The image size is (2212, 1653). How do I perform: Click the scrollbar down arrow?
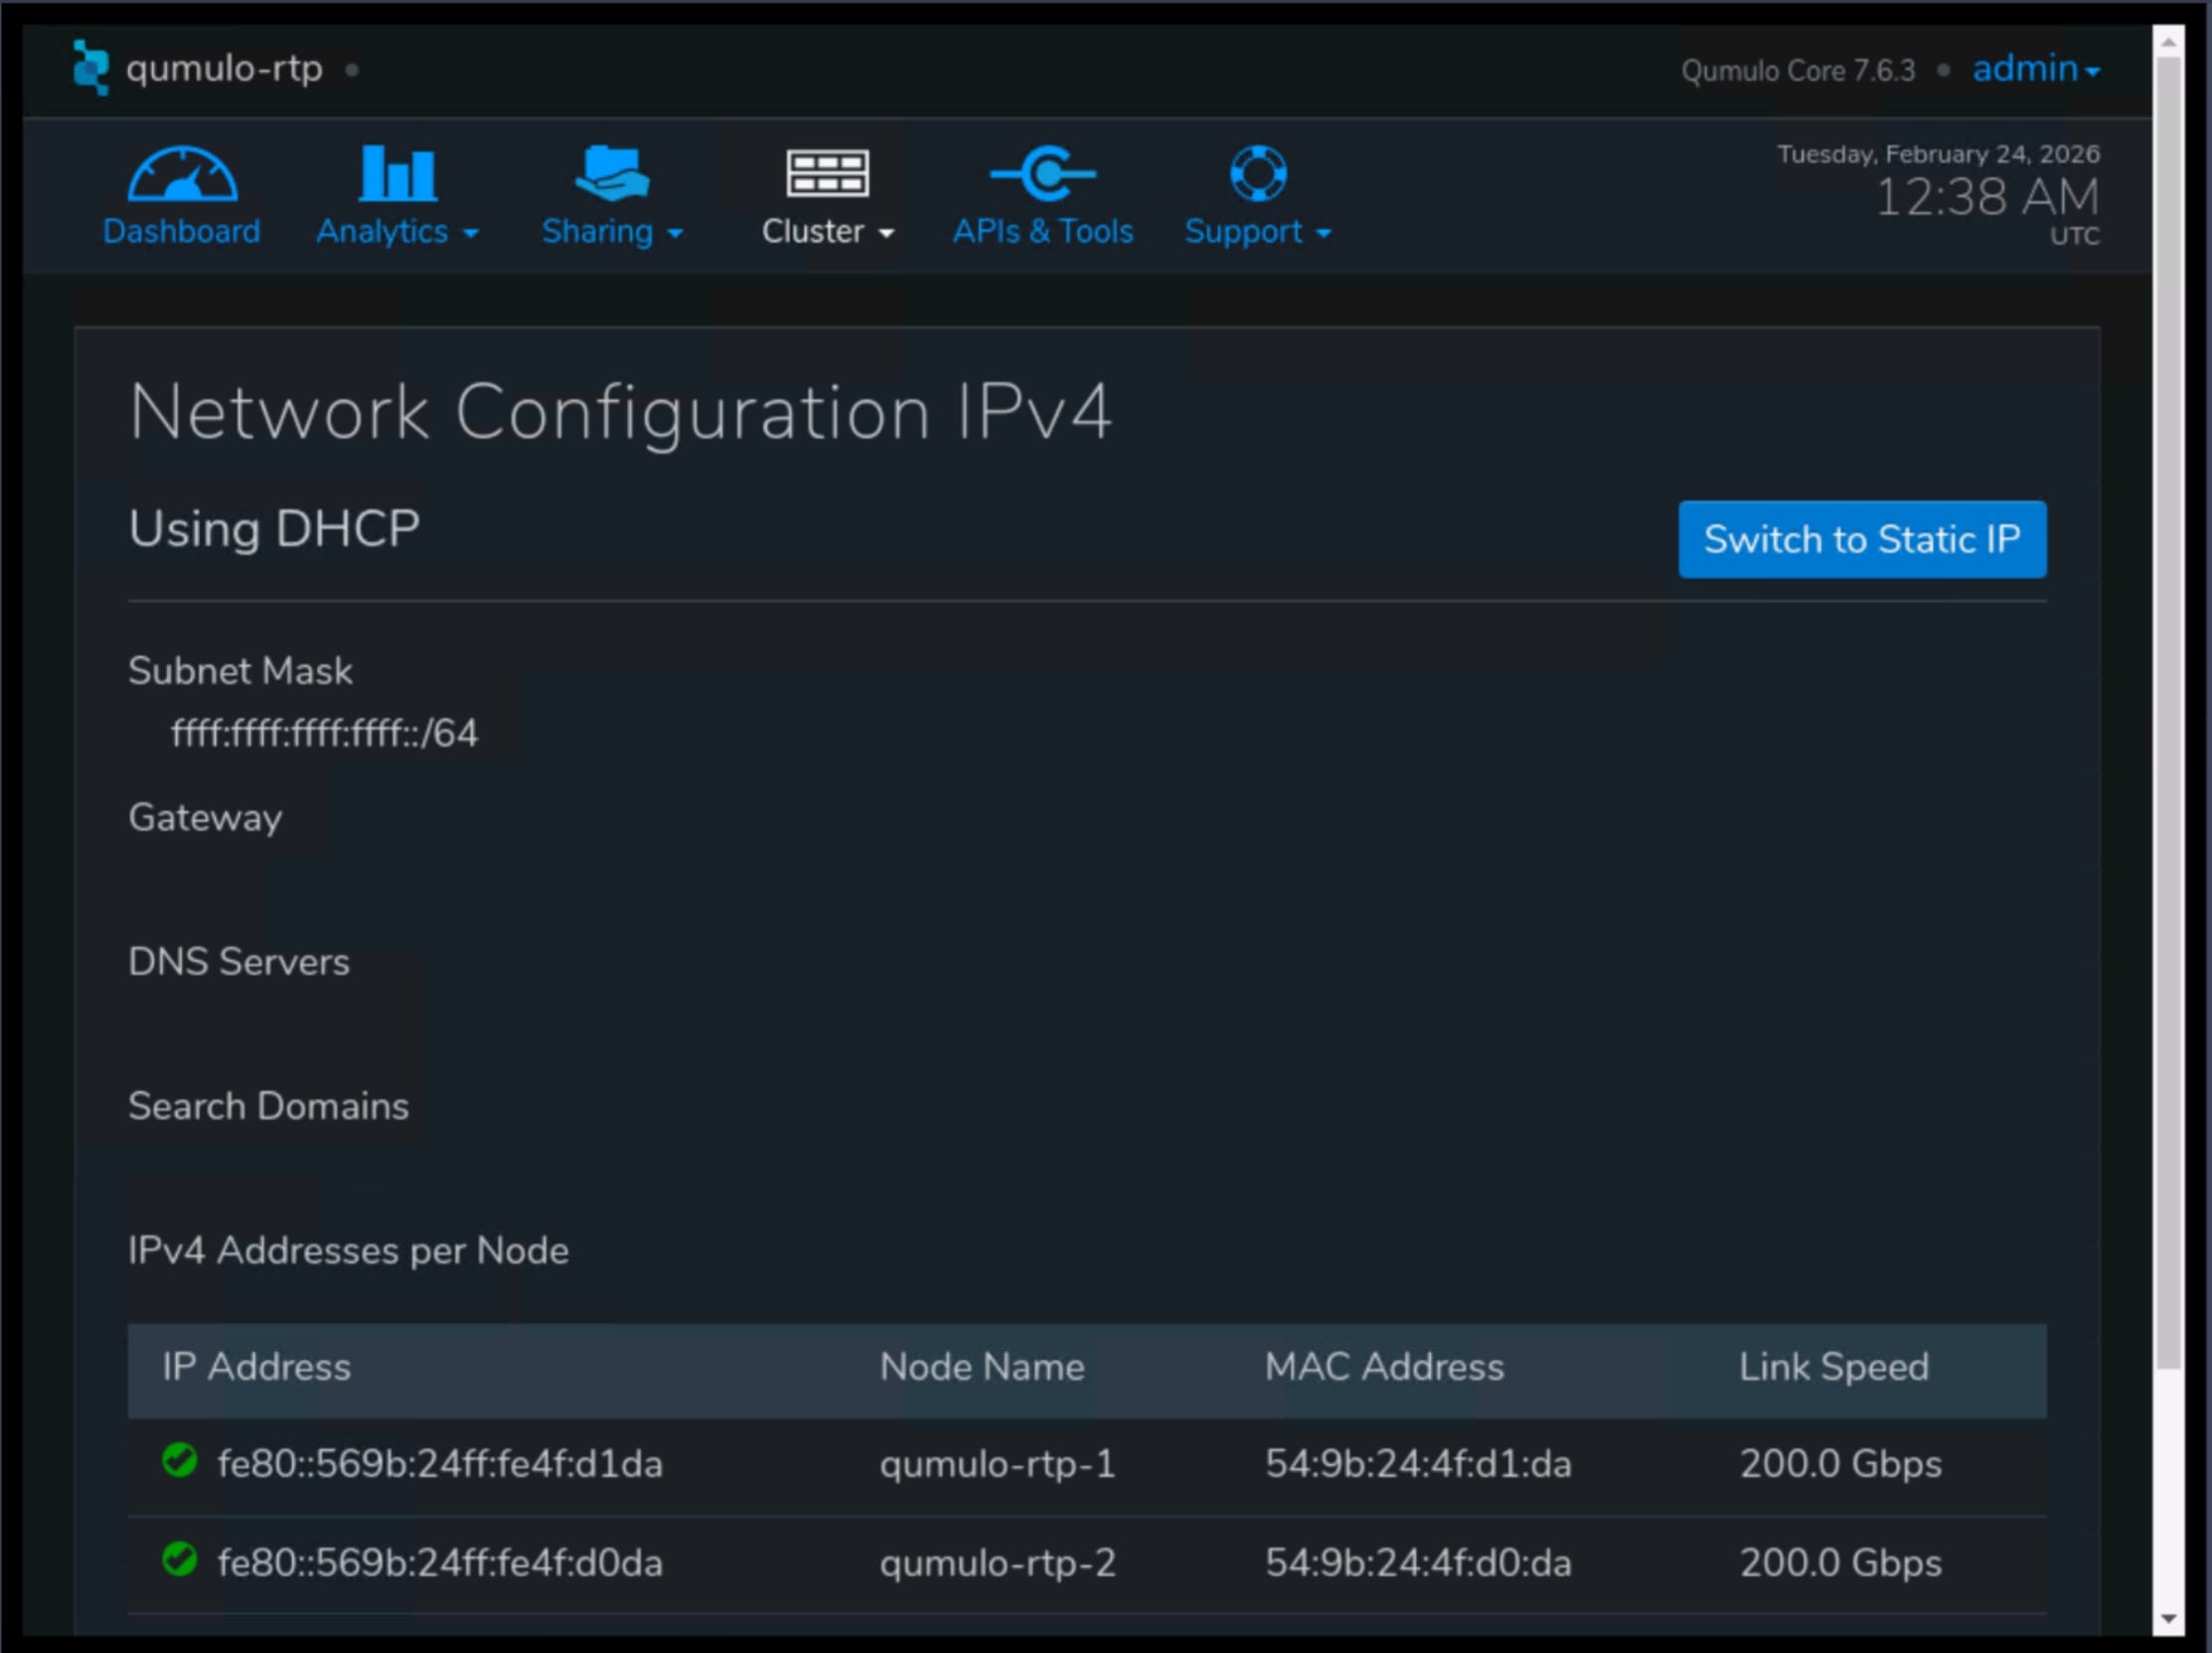click(x=2168, y=1619)
